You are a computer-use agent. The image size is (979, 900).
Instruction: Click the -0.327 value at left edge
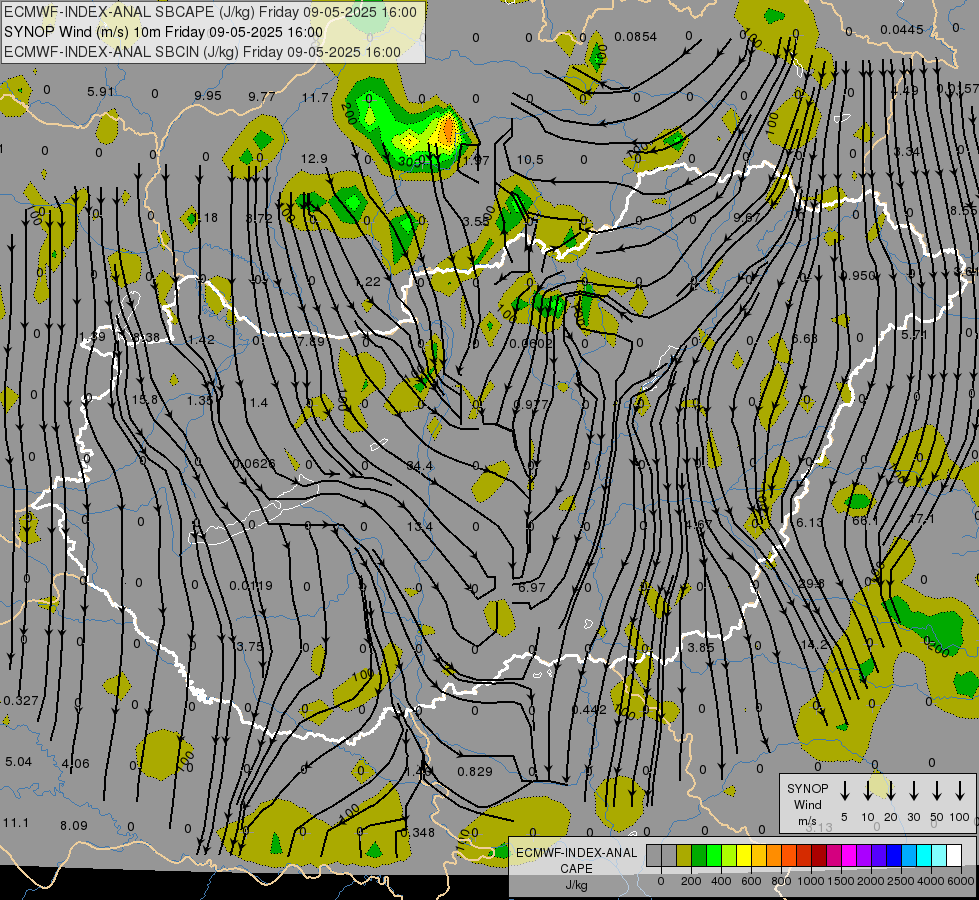point(19,701)
